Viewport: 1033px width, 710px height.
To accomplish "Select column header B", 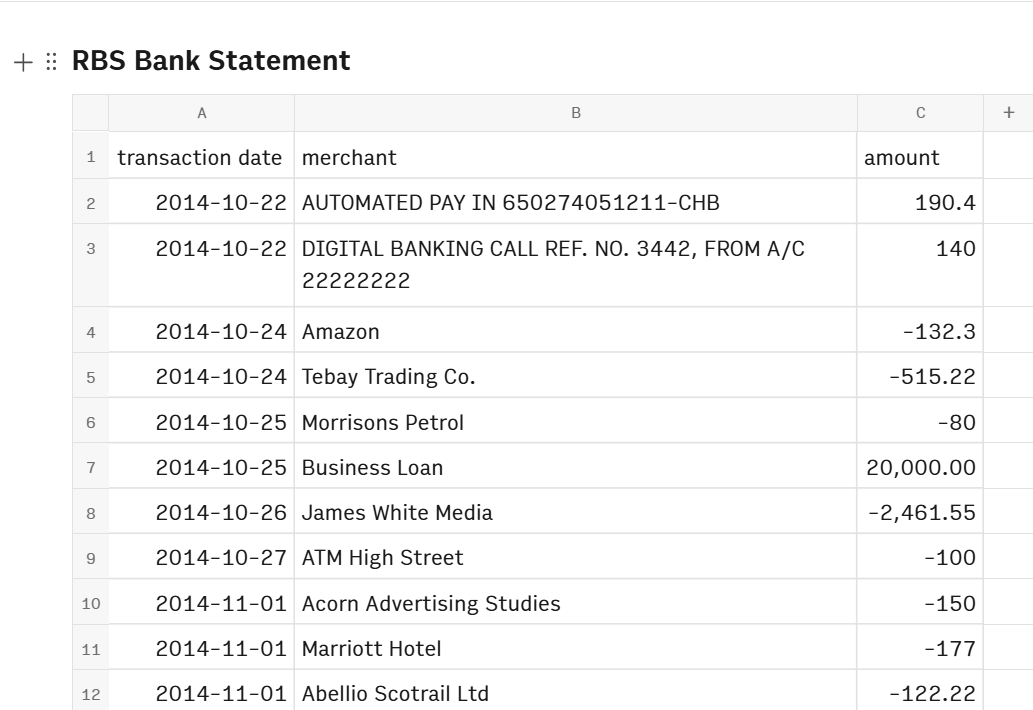I will pyautogui.click(x=576, y=112).
